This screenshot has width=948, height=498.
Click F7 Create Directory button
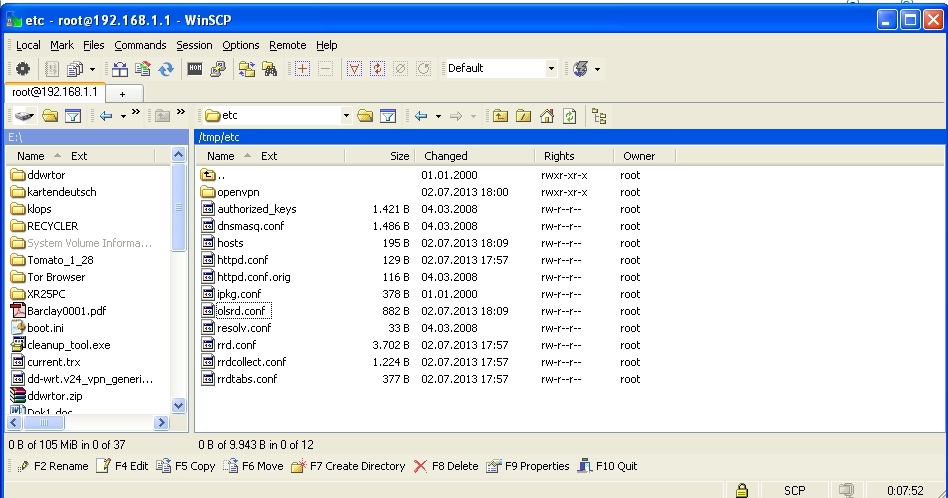click(x=348, y=466)
